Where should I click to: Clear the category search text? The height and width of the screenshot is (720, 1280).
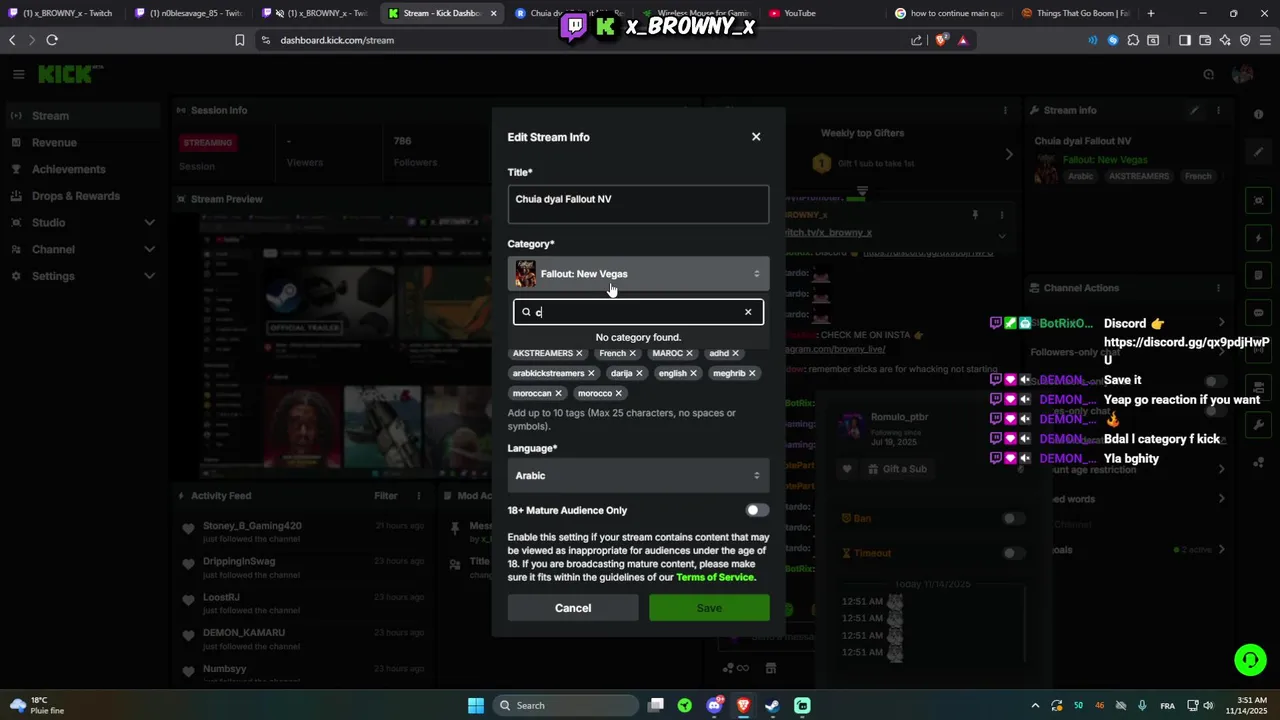click(748, 312)
